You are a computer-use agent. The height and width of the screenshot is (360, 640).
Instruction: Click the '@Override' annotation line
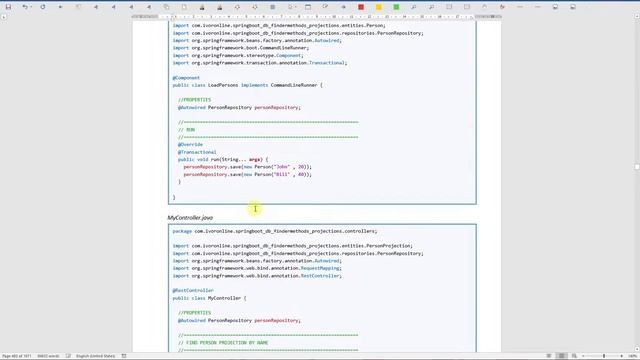[190, 144]
